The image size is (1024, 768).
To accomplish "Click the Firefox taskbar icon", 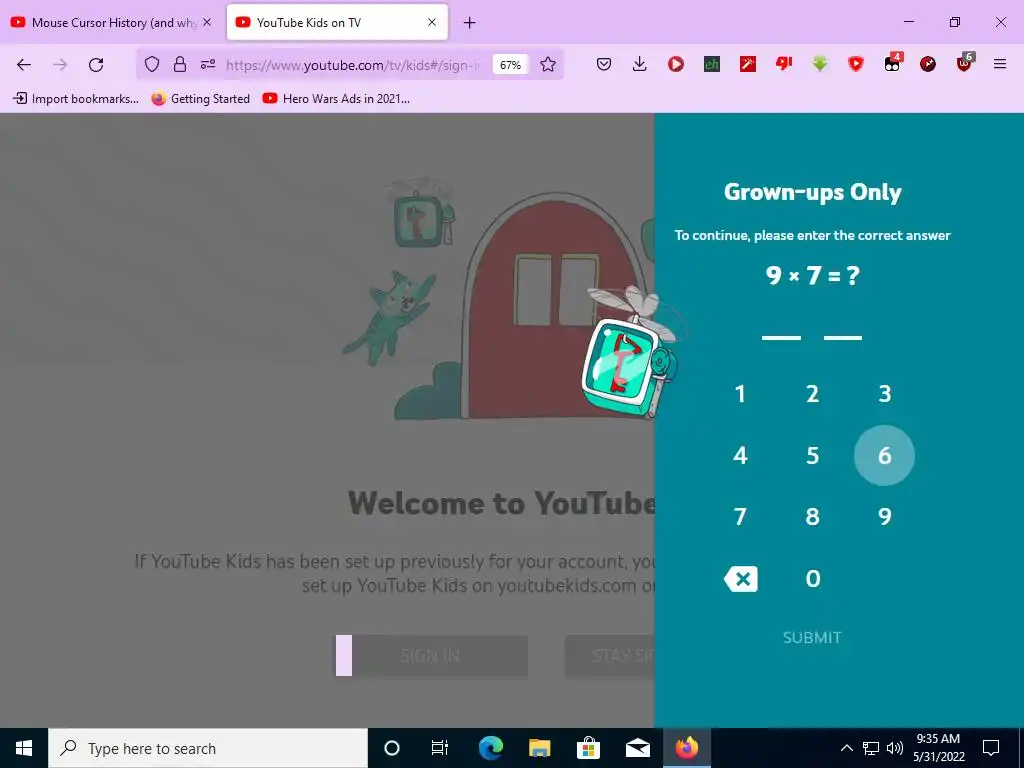I will tap(687, 748).
